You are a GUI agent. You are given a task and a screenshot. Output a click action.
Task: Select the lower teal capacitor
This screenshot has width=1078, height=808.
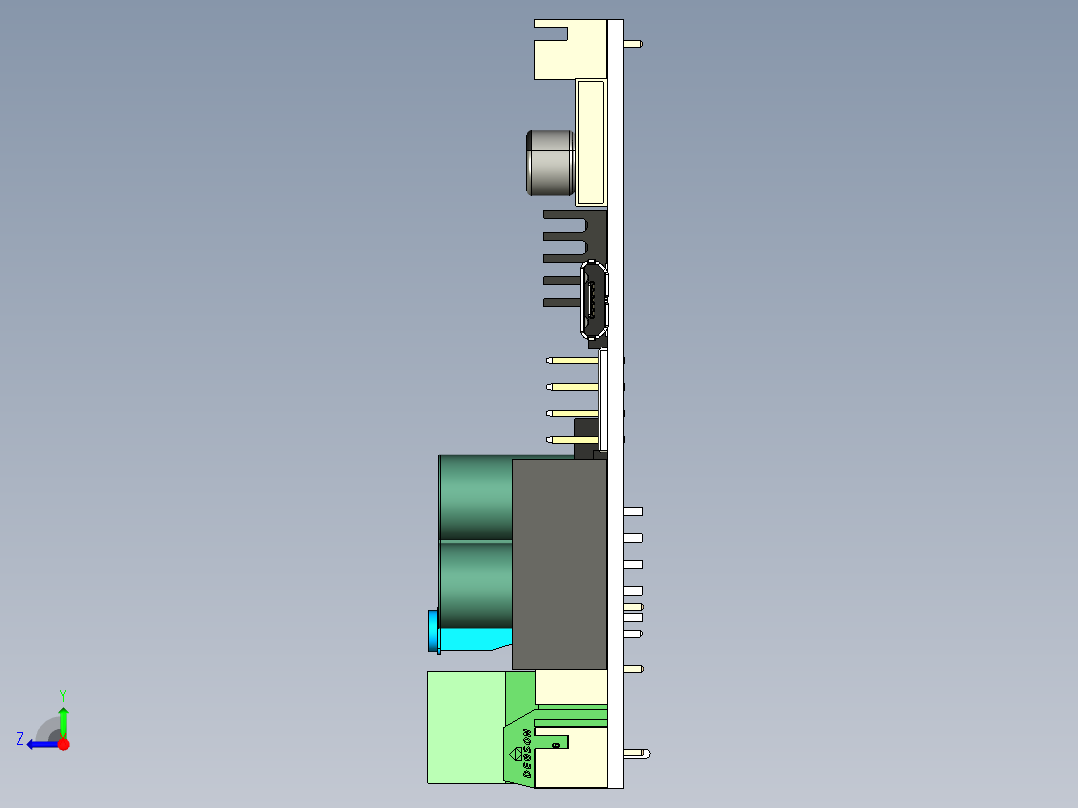point(474,585)
